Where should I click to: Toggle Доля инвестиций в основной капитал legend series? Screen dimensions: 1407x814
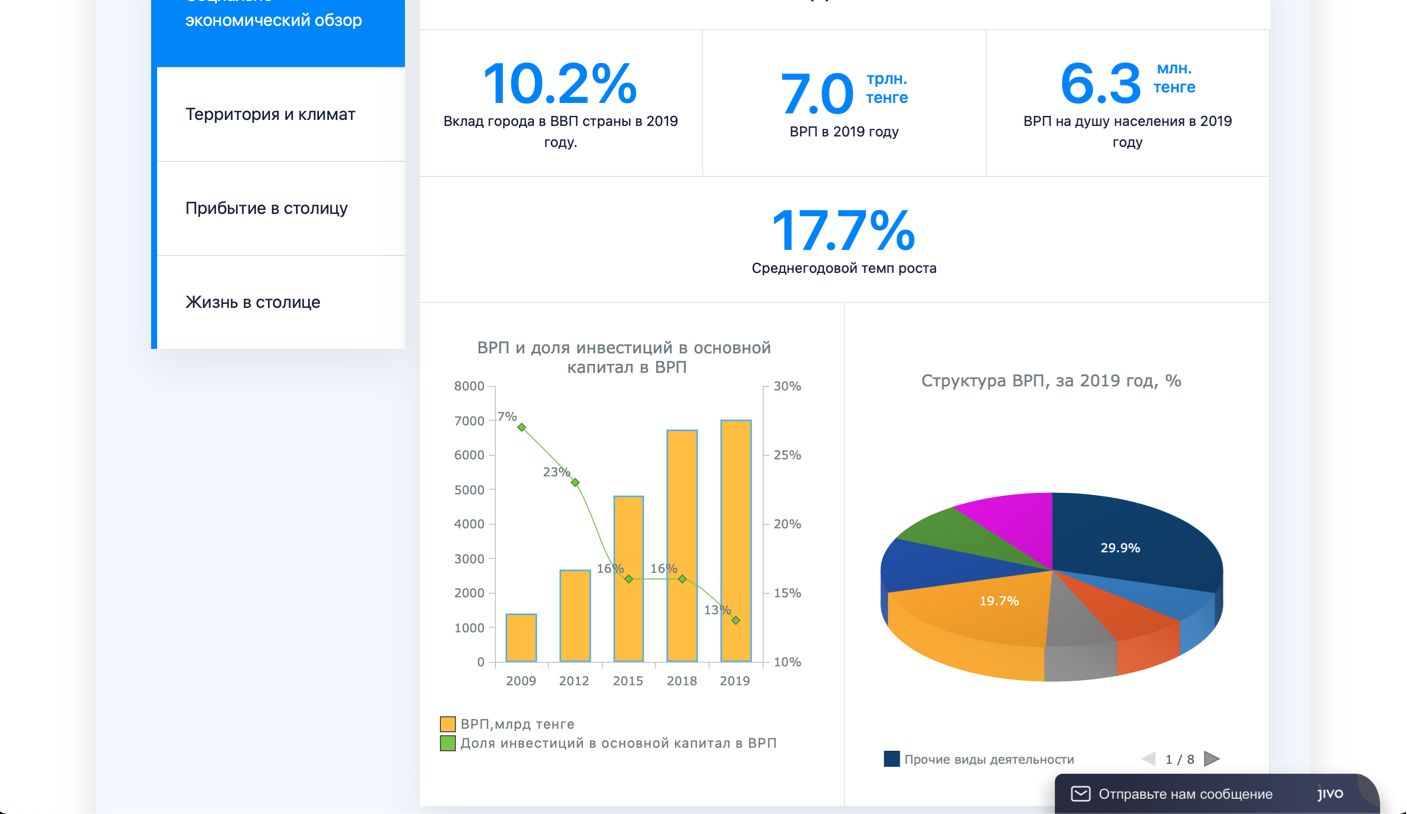pos(609,743)
